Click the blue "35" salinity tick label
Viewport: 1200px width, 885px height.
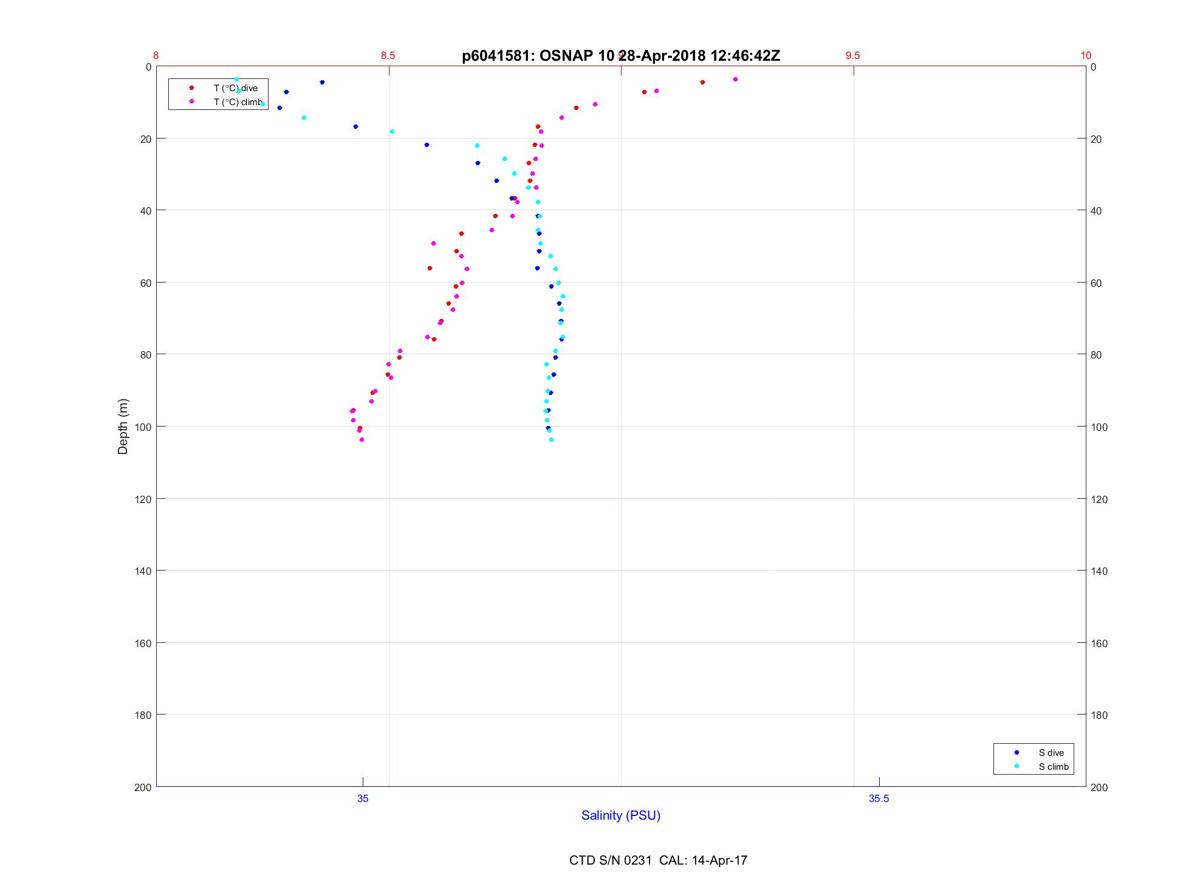click(x=363, y=798)
